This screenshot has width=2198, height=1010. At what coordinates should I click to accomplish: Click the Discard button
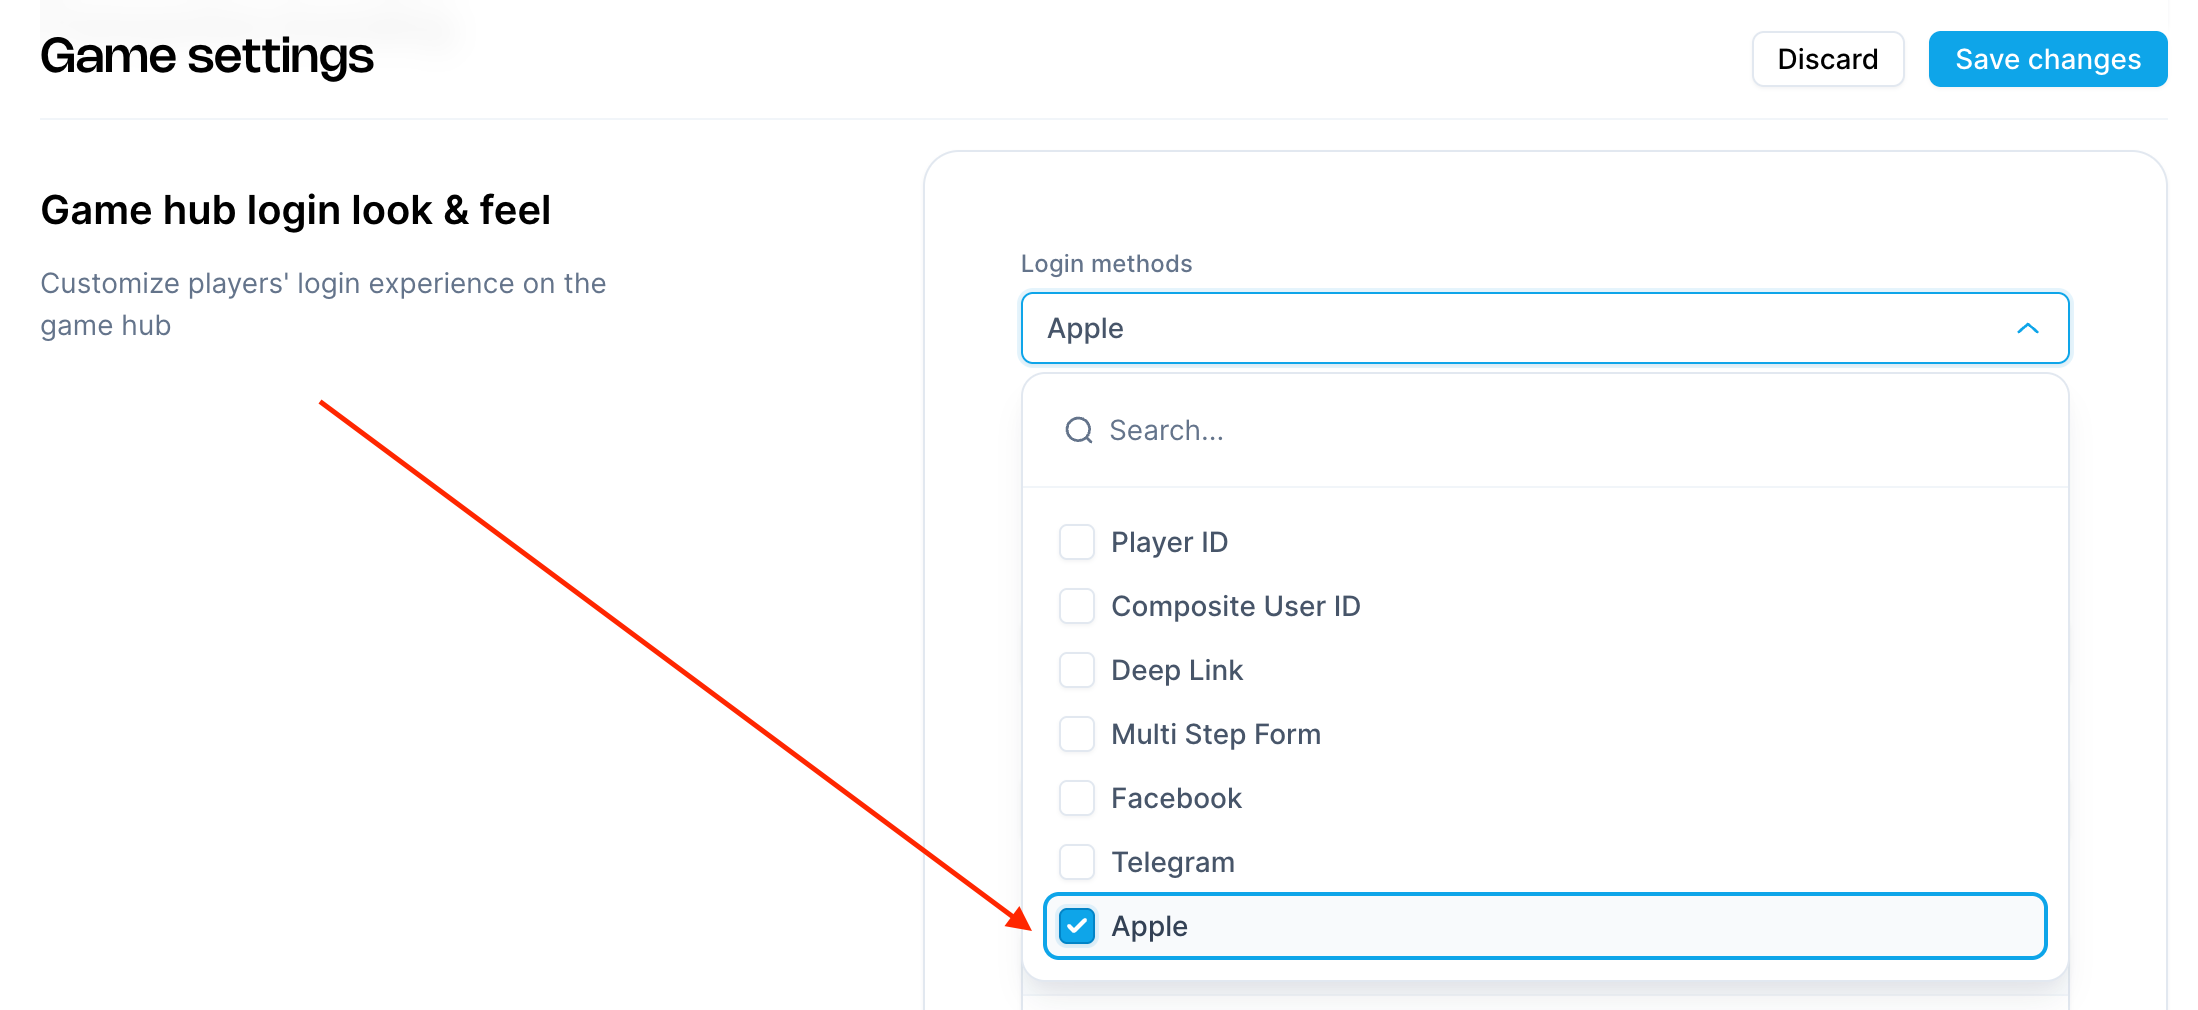(1827, 58)
